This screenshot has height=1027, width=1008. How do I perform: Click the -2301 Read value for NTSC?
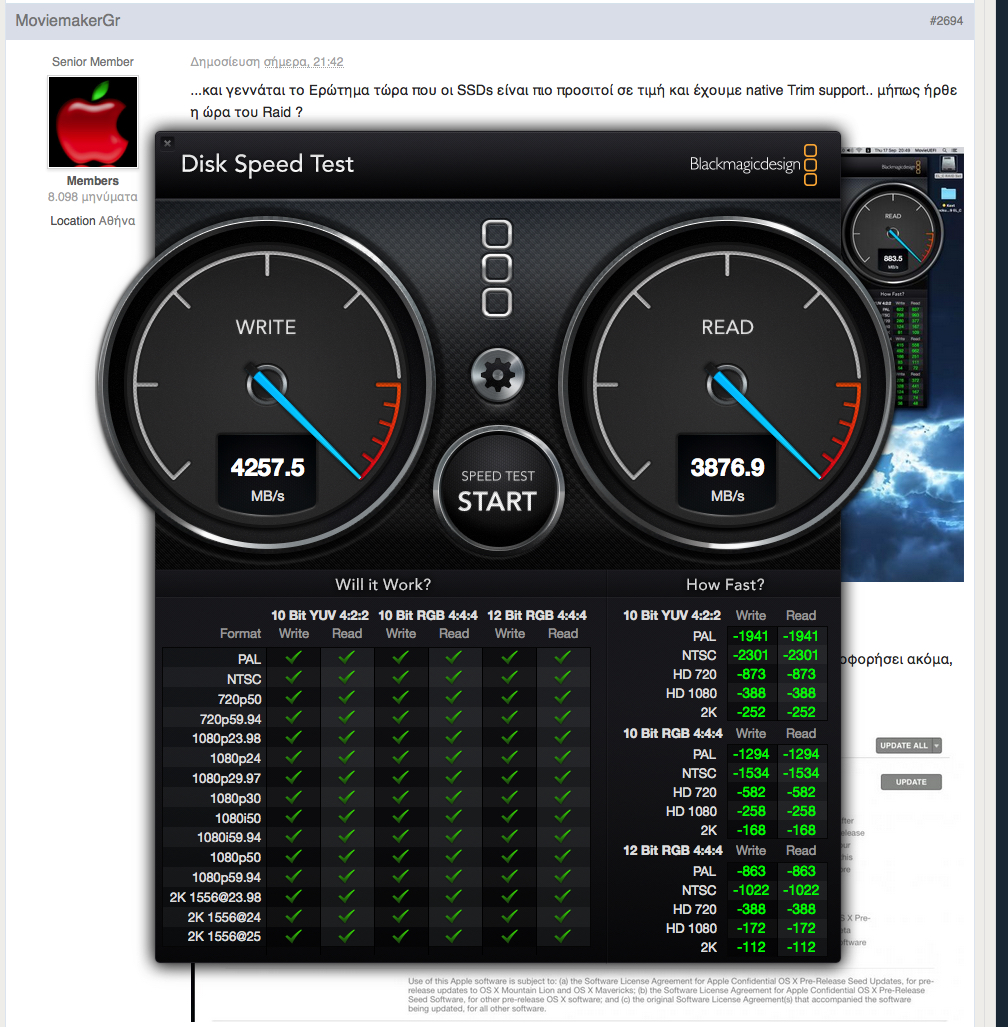(802, 655)
